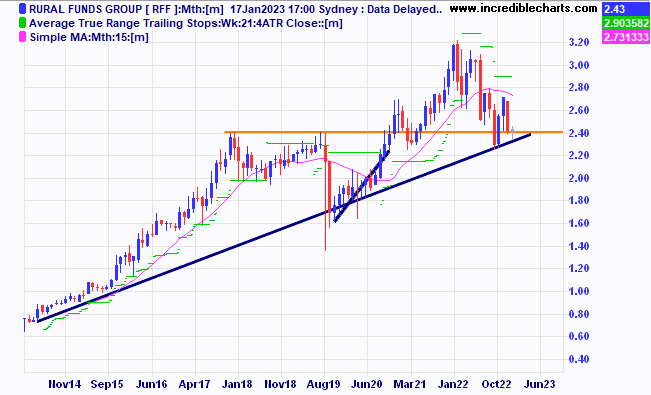651x395 pixels.
Task: Click the 0.80 price axis label
Action: coord(579,314)
